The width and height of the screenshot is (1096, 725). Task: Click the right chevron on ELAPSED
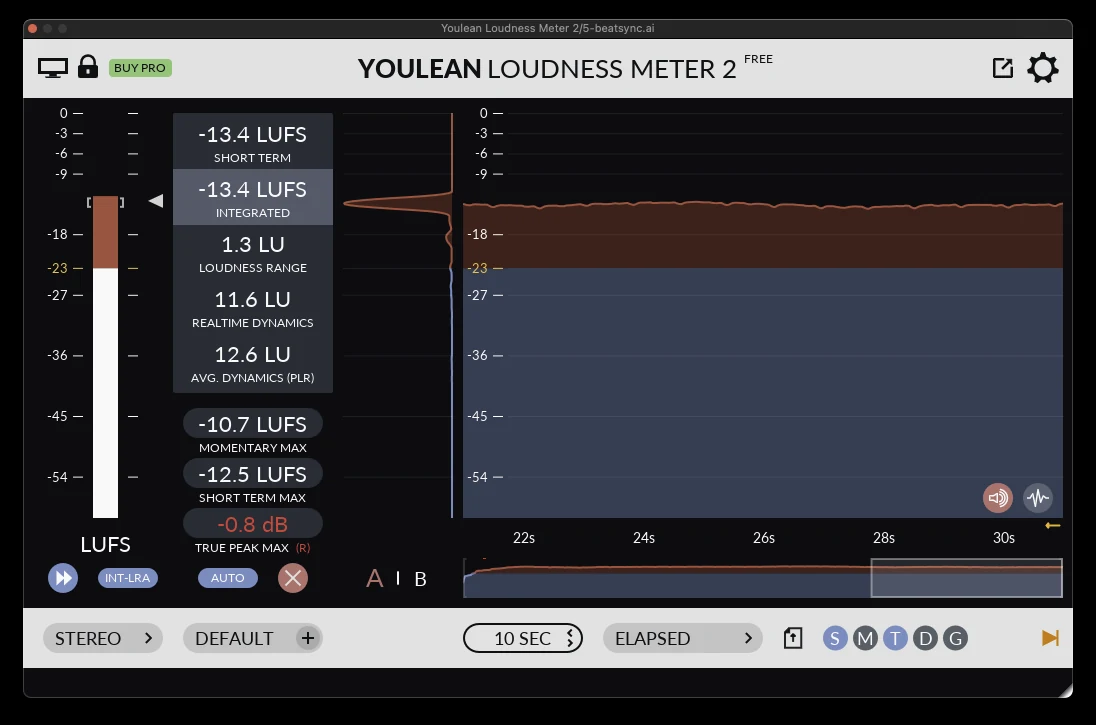coord(748,638)
